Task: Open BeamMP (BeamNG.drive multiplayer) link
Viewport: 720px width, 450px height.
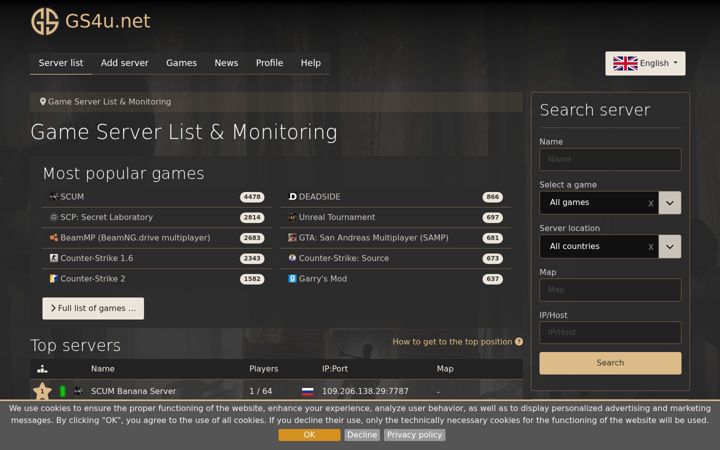Action: pyautogui.click(x=135, y=238)
